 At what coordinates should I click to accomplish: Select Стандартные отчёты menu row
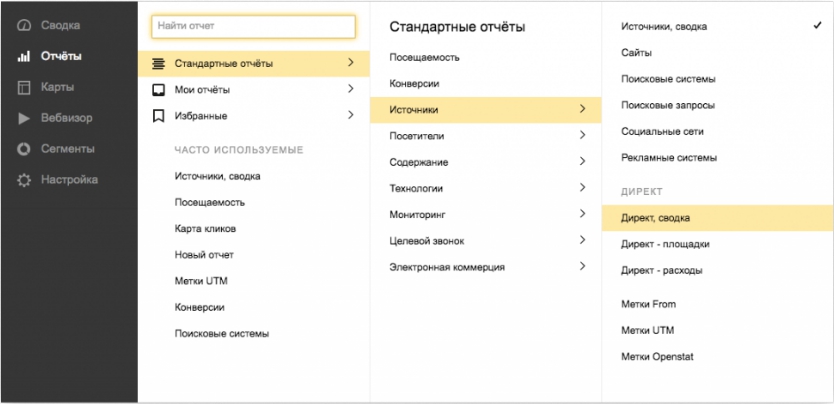click(x=254, y=64)
